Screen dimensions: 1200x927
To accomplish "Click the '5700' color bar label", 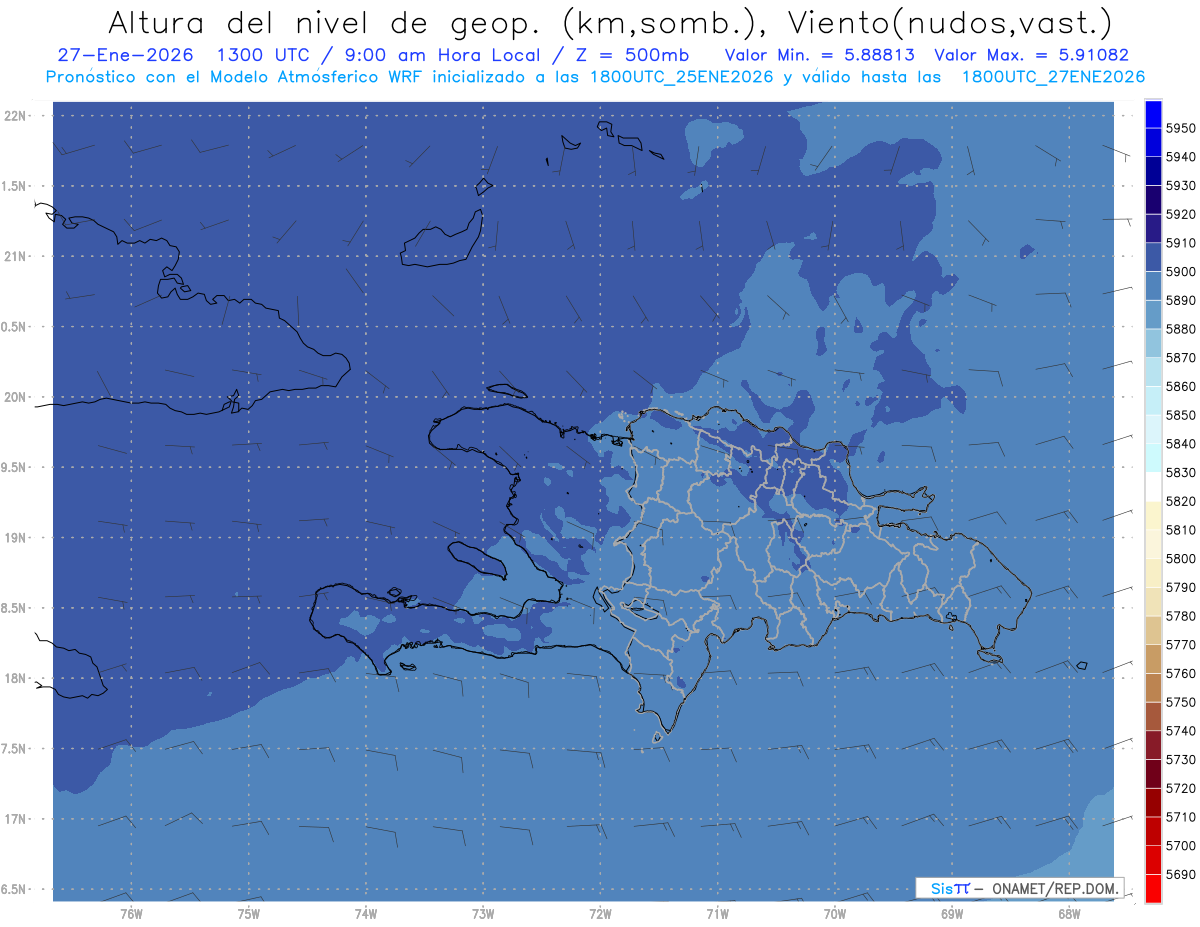I will (1180, 846).
